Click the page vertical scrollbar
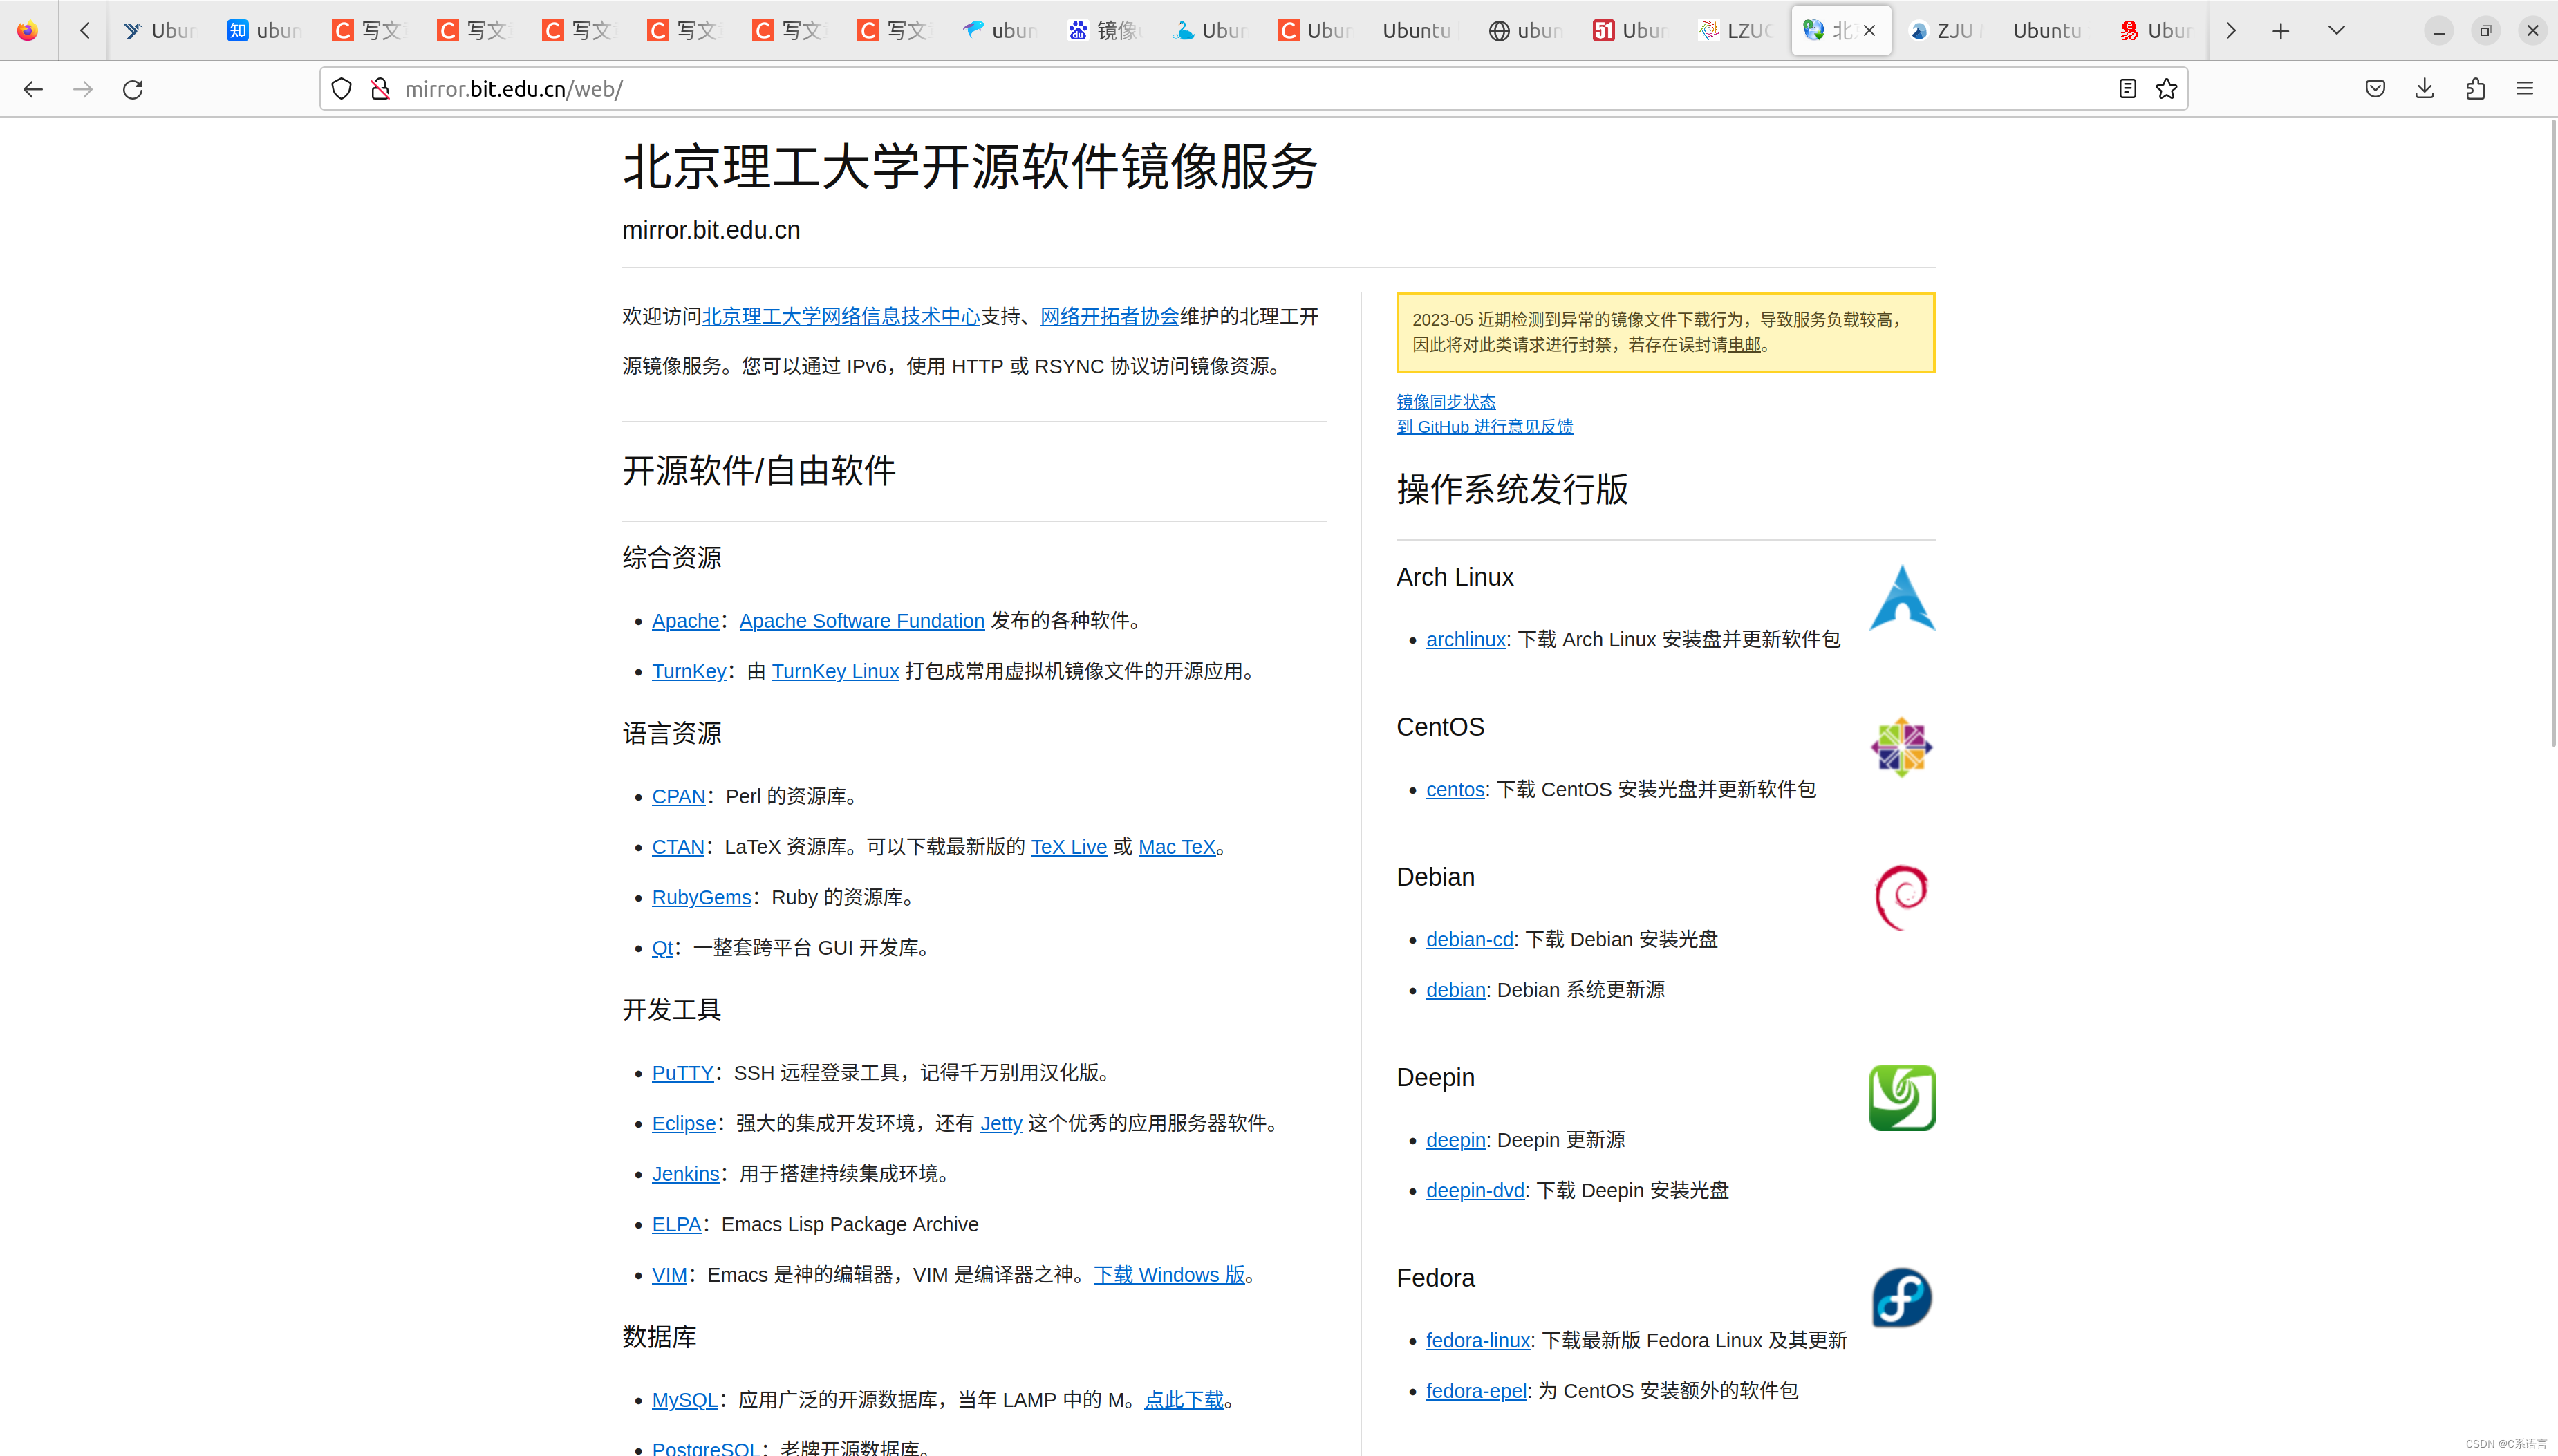The height and width of the screenshot is (1456, 2558). click(x=2552, y=432)
